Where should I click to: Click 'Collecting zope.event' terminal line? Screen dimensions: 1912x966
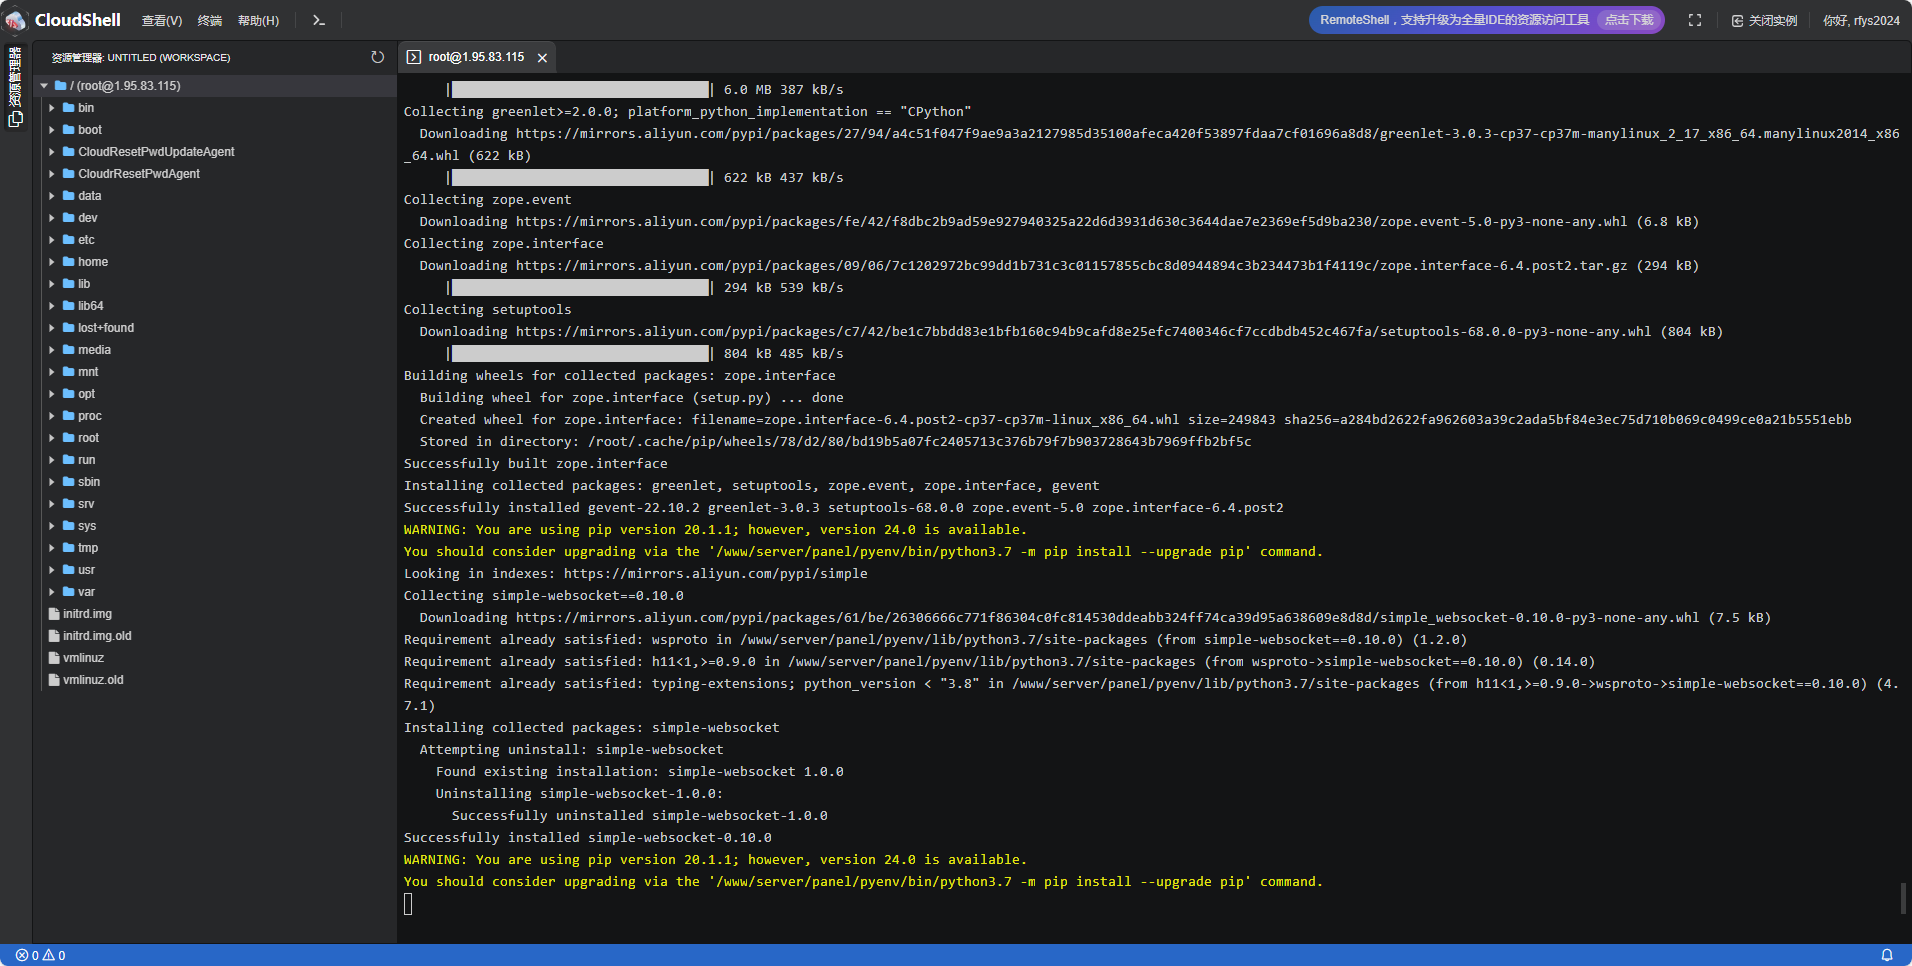[x=488, y=200]
